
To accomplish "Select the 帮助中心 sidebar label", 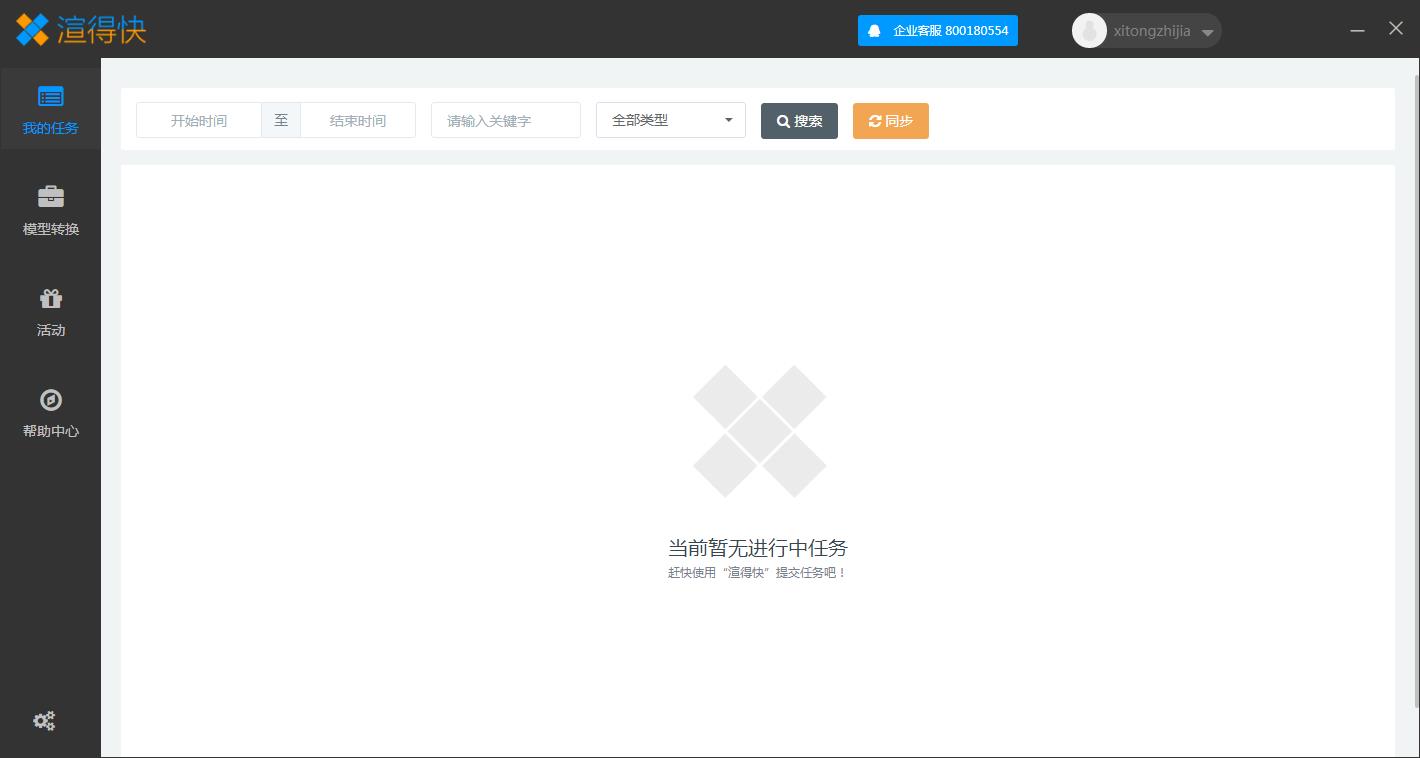I will tap(50, 431).
